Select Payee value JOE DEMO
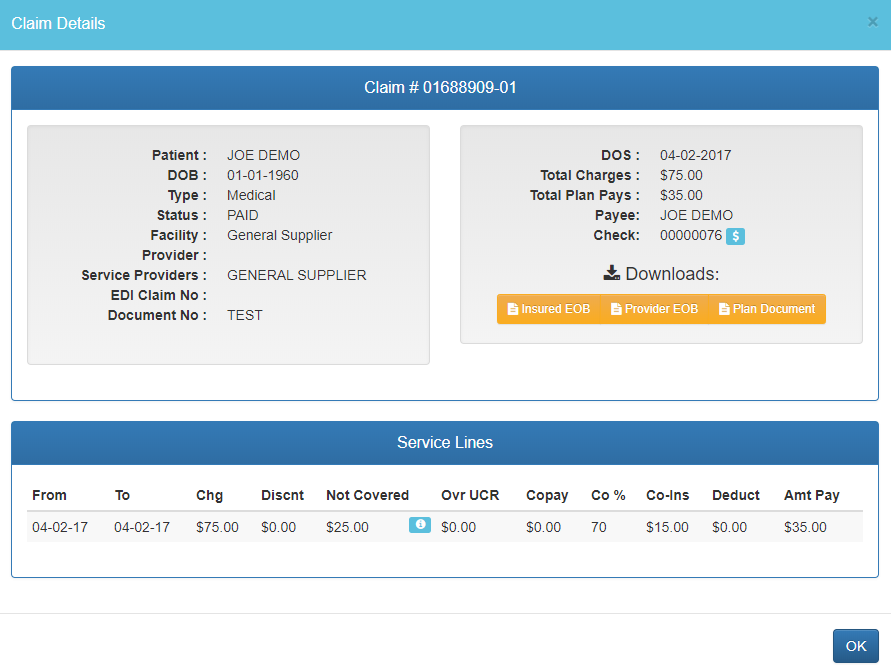891x669 pixels. pos(696,215)
